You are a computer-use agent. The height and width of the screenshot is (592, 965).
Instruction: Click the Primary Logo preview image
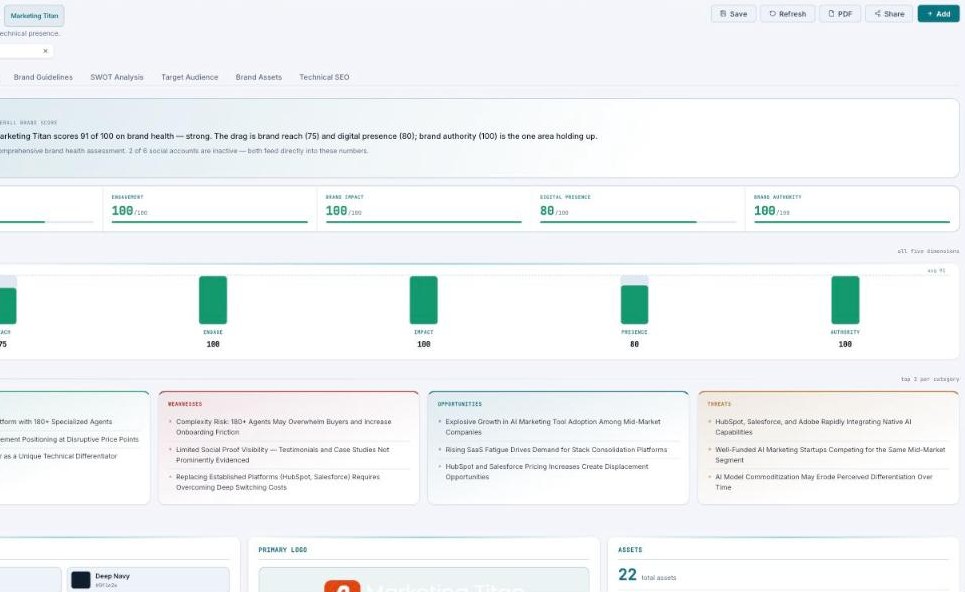tap(423, 580)
